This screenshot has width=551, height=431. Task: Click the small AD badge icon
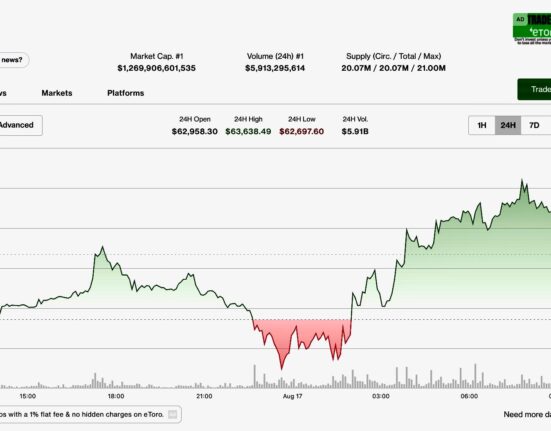pyautogui.click(x=520, y=19)
